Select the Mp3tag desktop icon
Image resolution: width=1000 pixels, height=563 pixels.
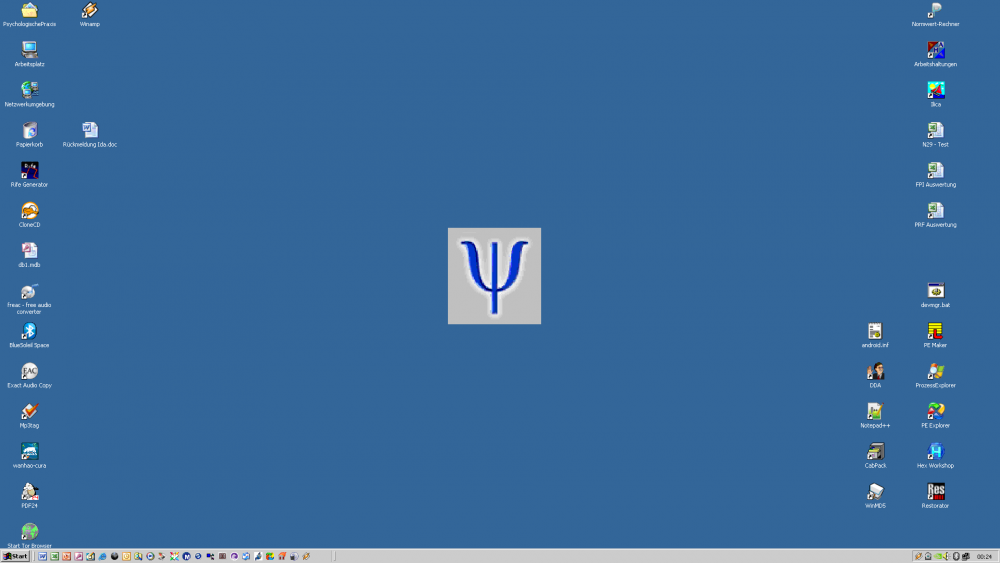coord(29,416)
